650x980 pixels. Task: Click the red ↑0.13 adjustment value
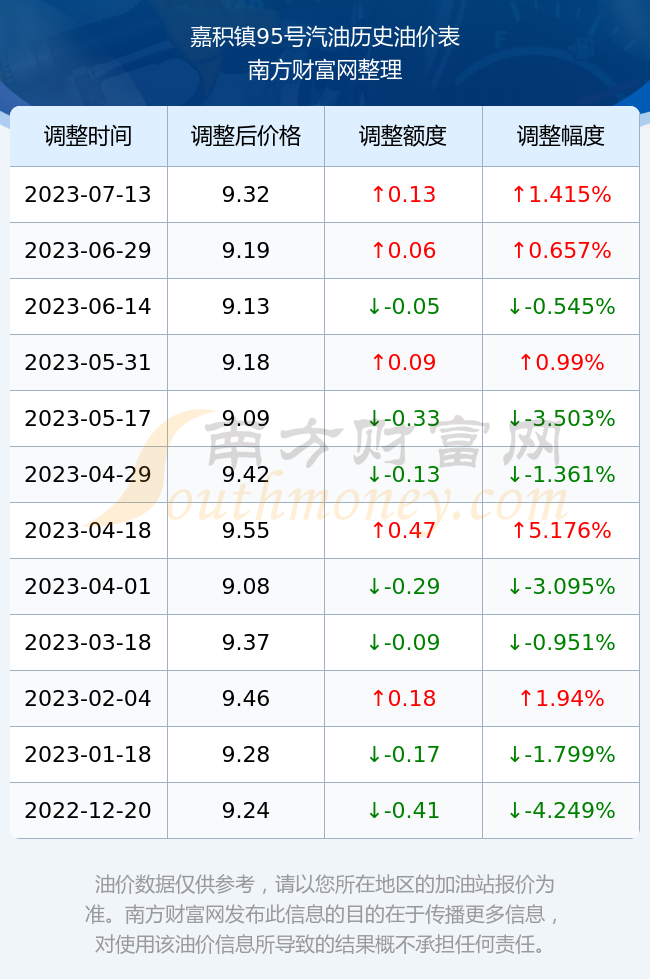403,194
